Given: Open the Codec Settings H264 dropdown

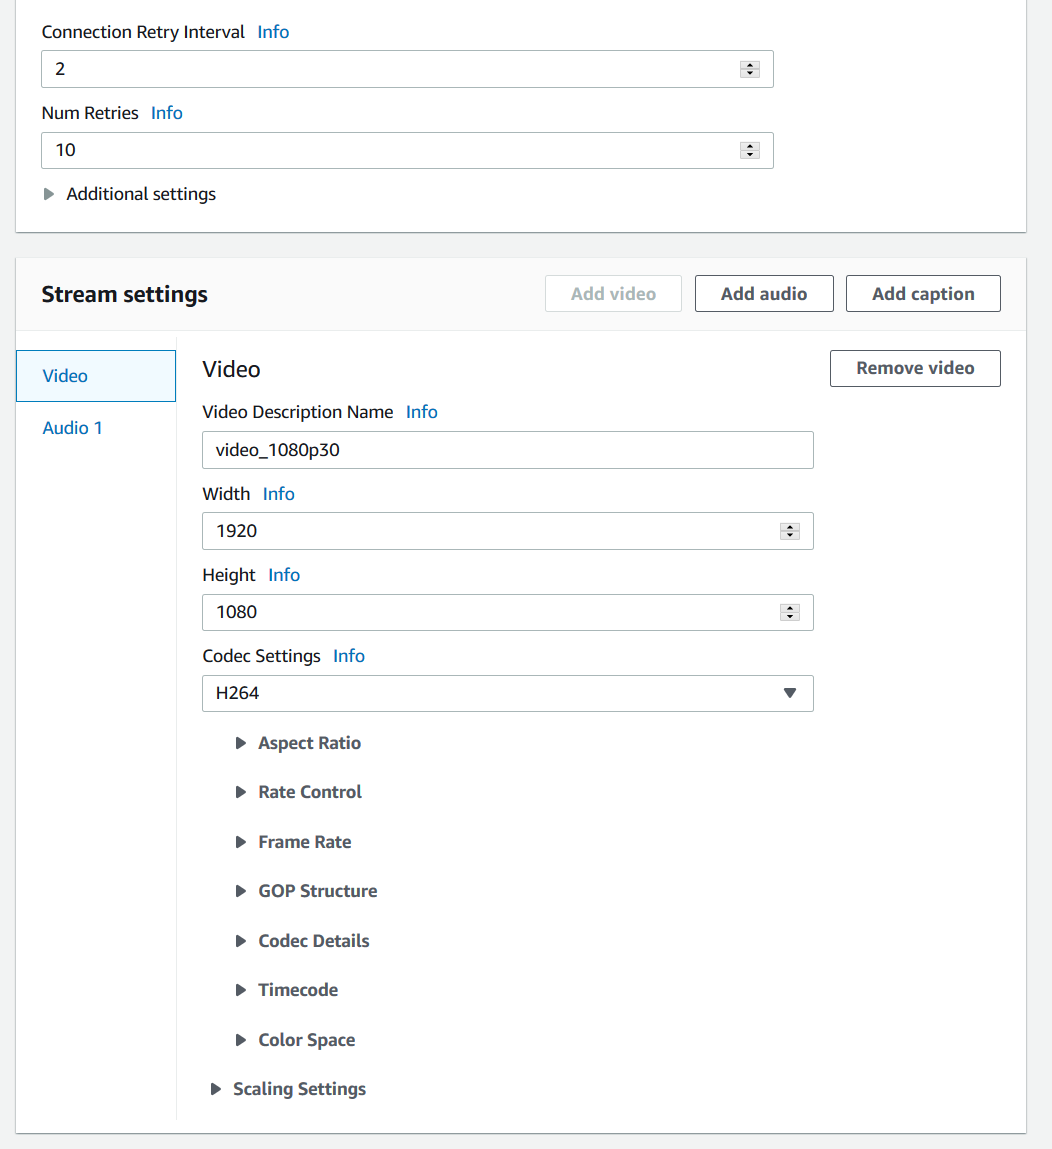Looking at the screenshot, I should point(508,693).
